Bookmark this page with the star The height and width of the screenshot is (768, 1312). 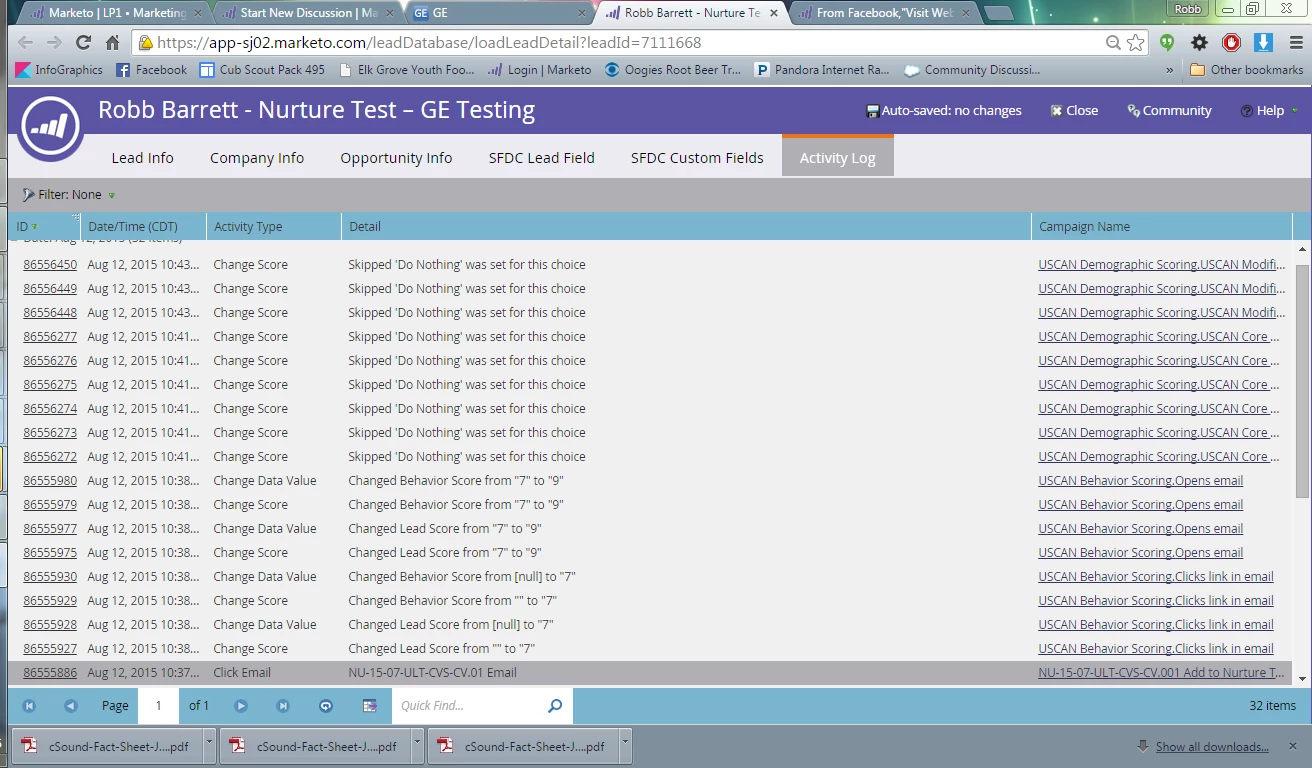(1136, 43)
